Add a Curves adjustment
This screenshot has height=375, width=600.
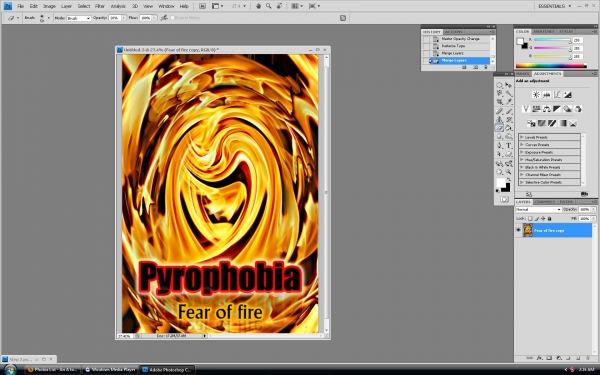(x=557, y=95)
